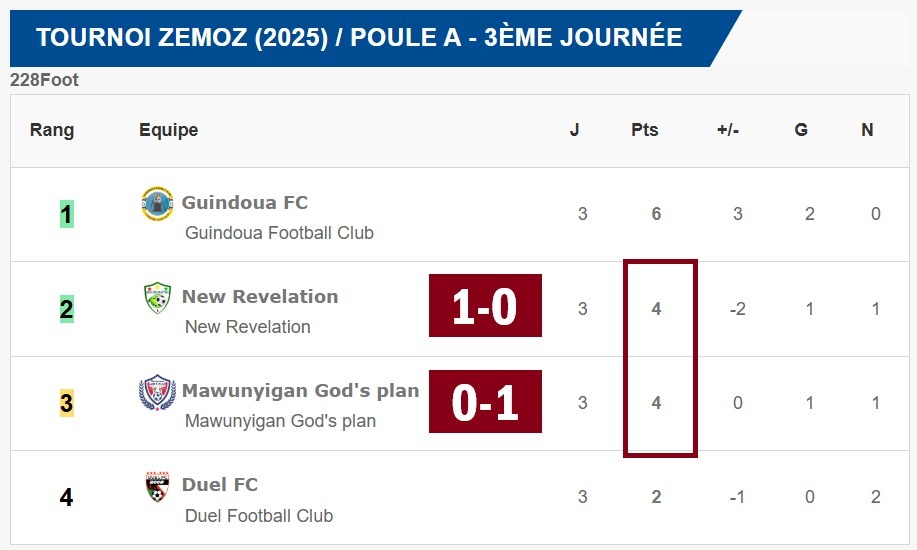Sort the table by Pts column
Screen dimensions: 917x550
(x=645, y=130)
